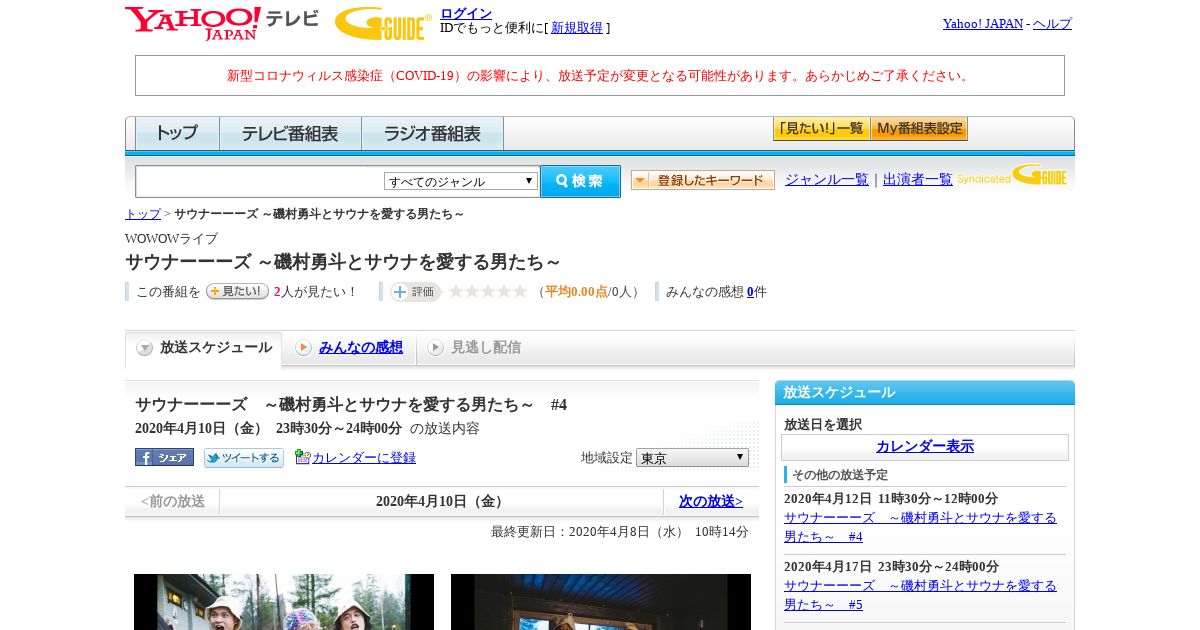
Task: Click the 新規取得 link
Action: click(x=577, y=28)
